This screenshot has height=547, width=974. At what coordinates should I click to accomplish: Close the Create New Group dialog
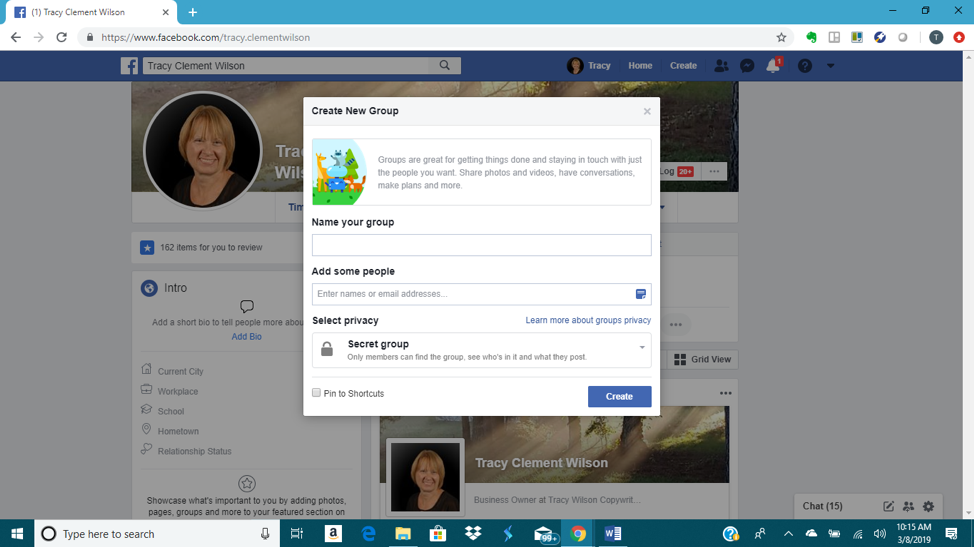coord(647,111)
